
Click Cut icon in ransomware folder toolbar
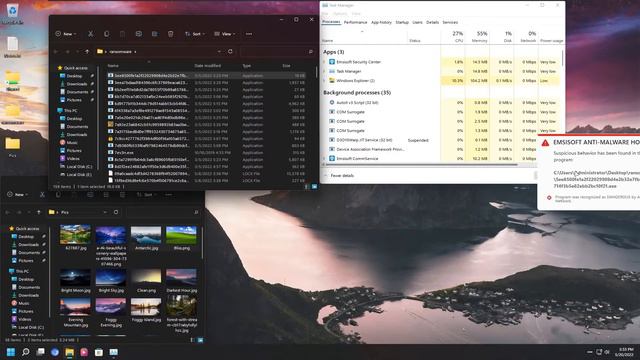point(91,34)
